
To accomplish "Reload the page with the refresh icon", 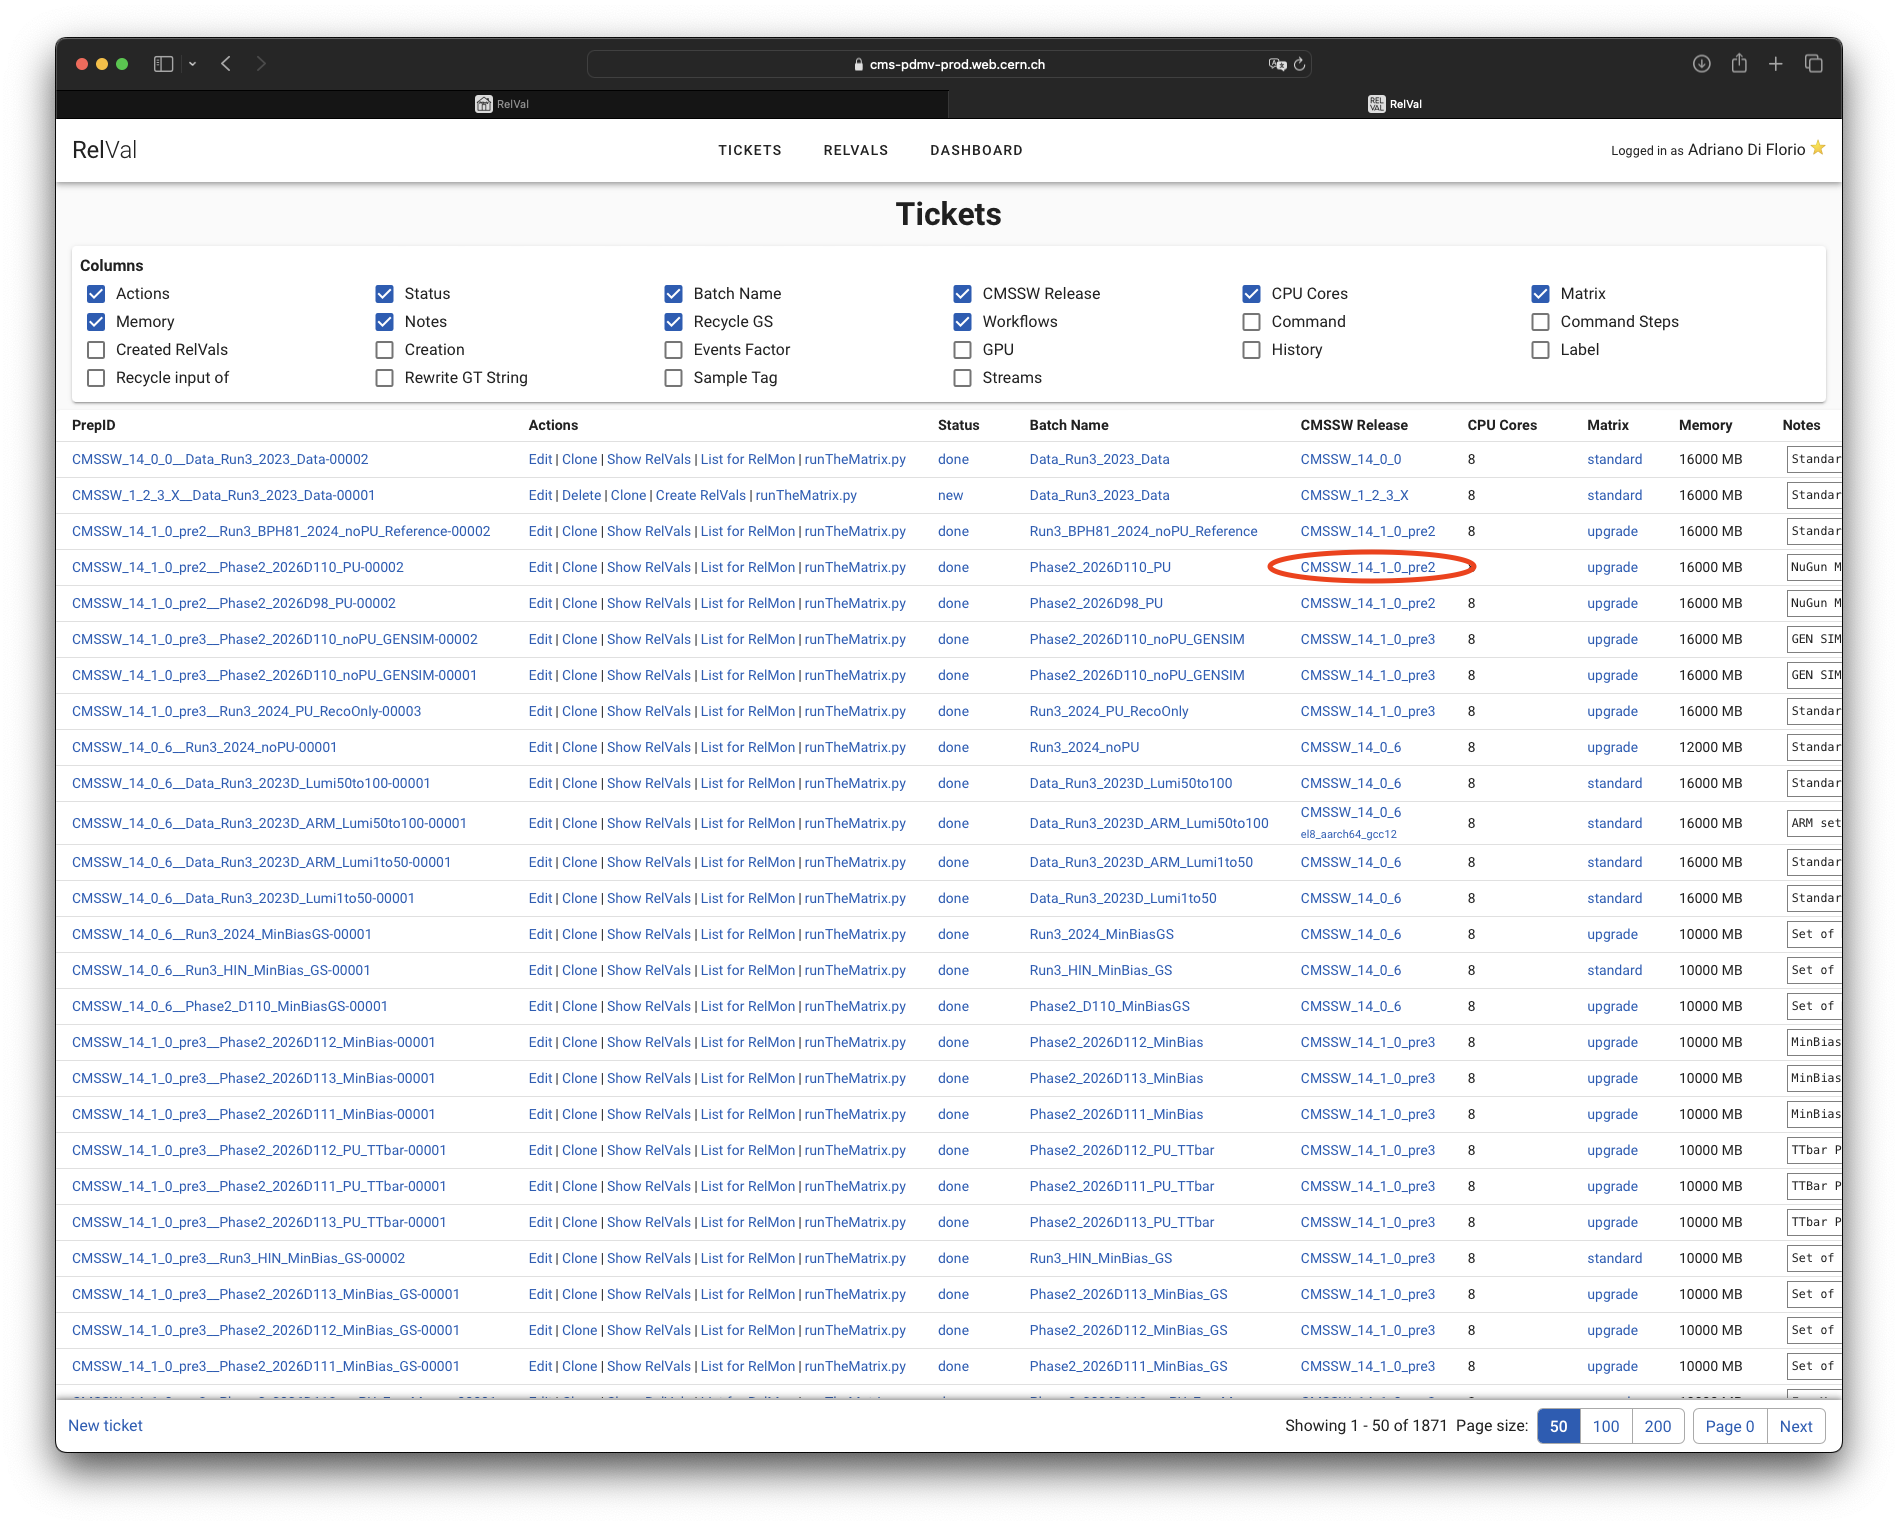I will (1299, 64).
